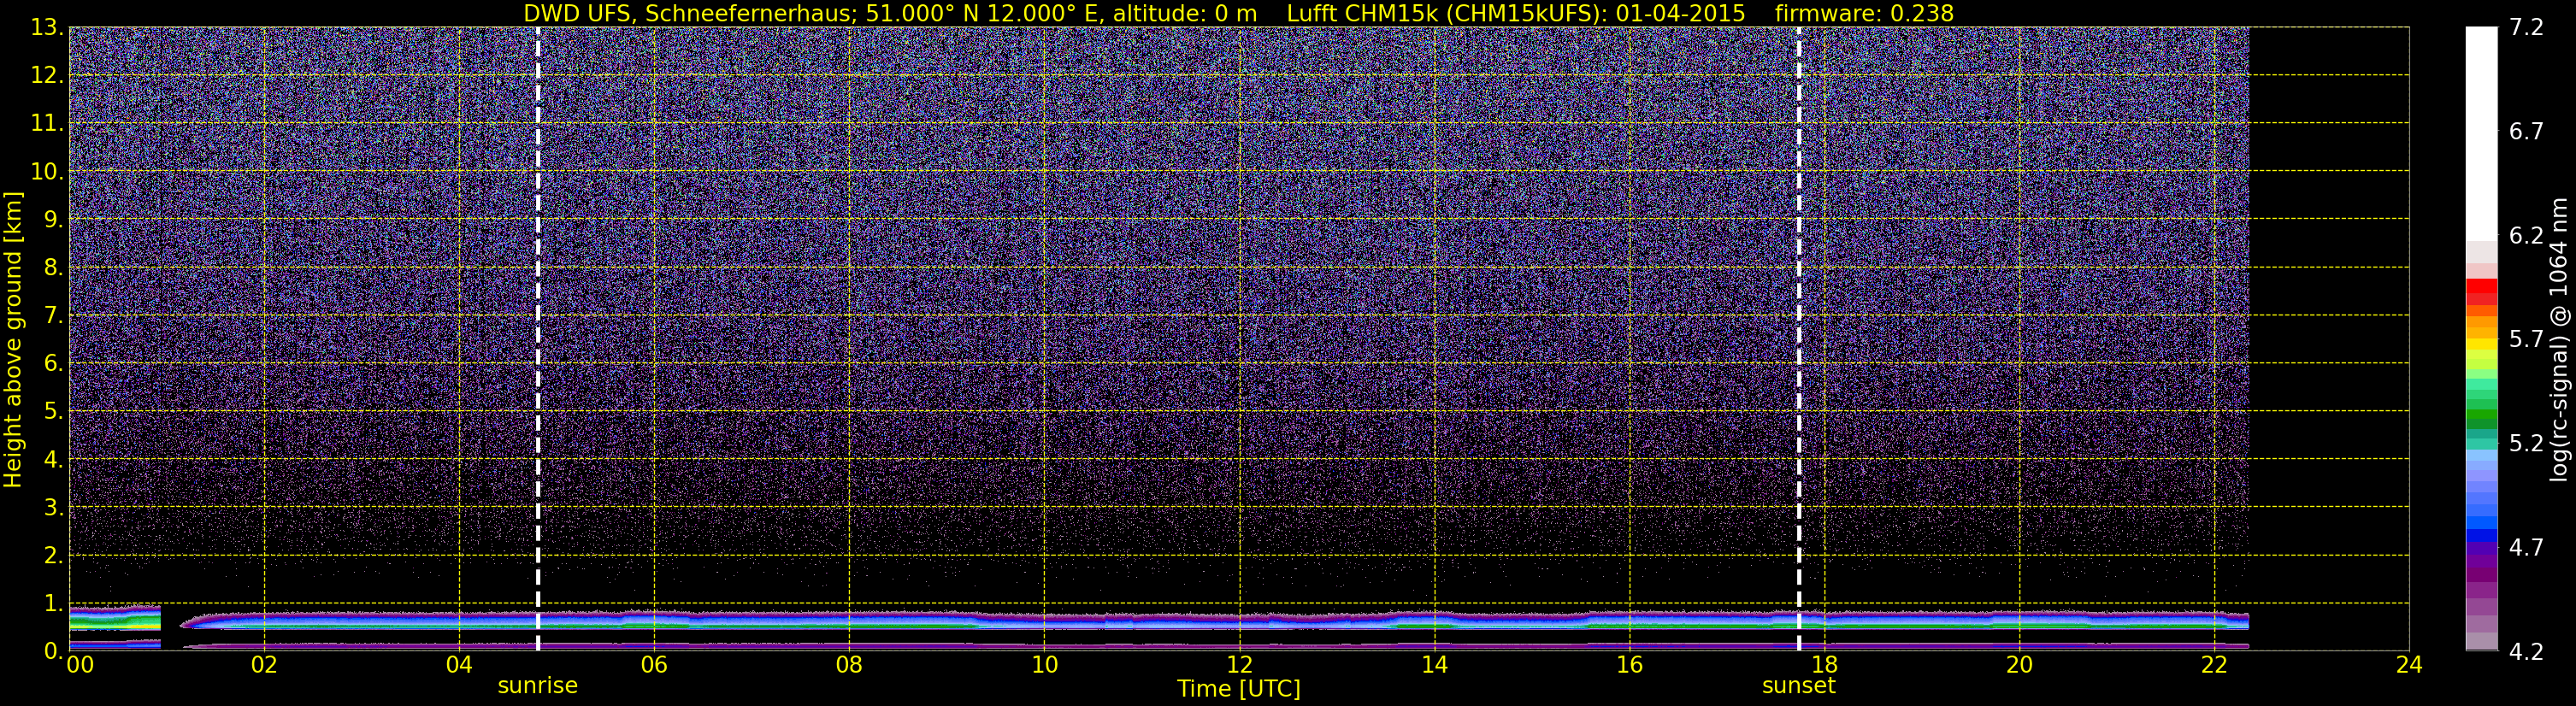Select the 12 hour tick label

(x=1239, y=665)
